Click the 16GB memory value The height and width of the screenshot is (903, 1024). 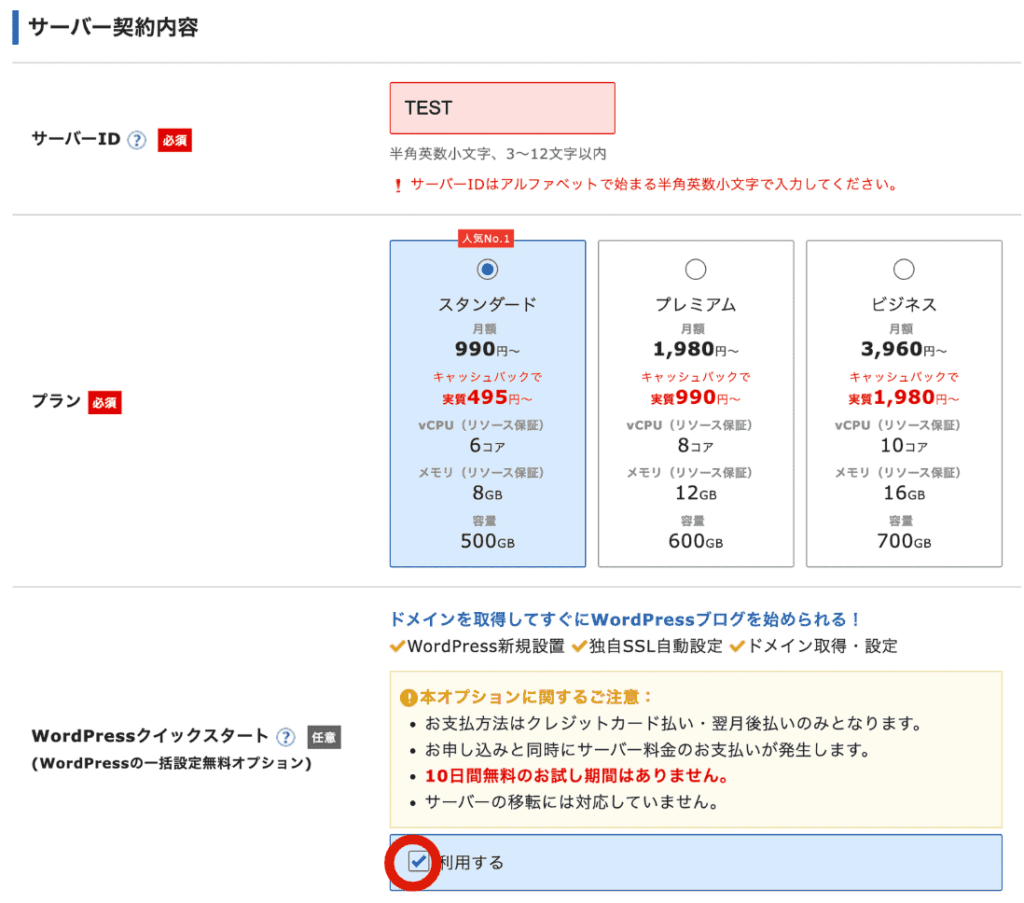904,493
